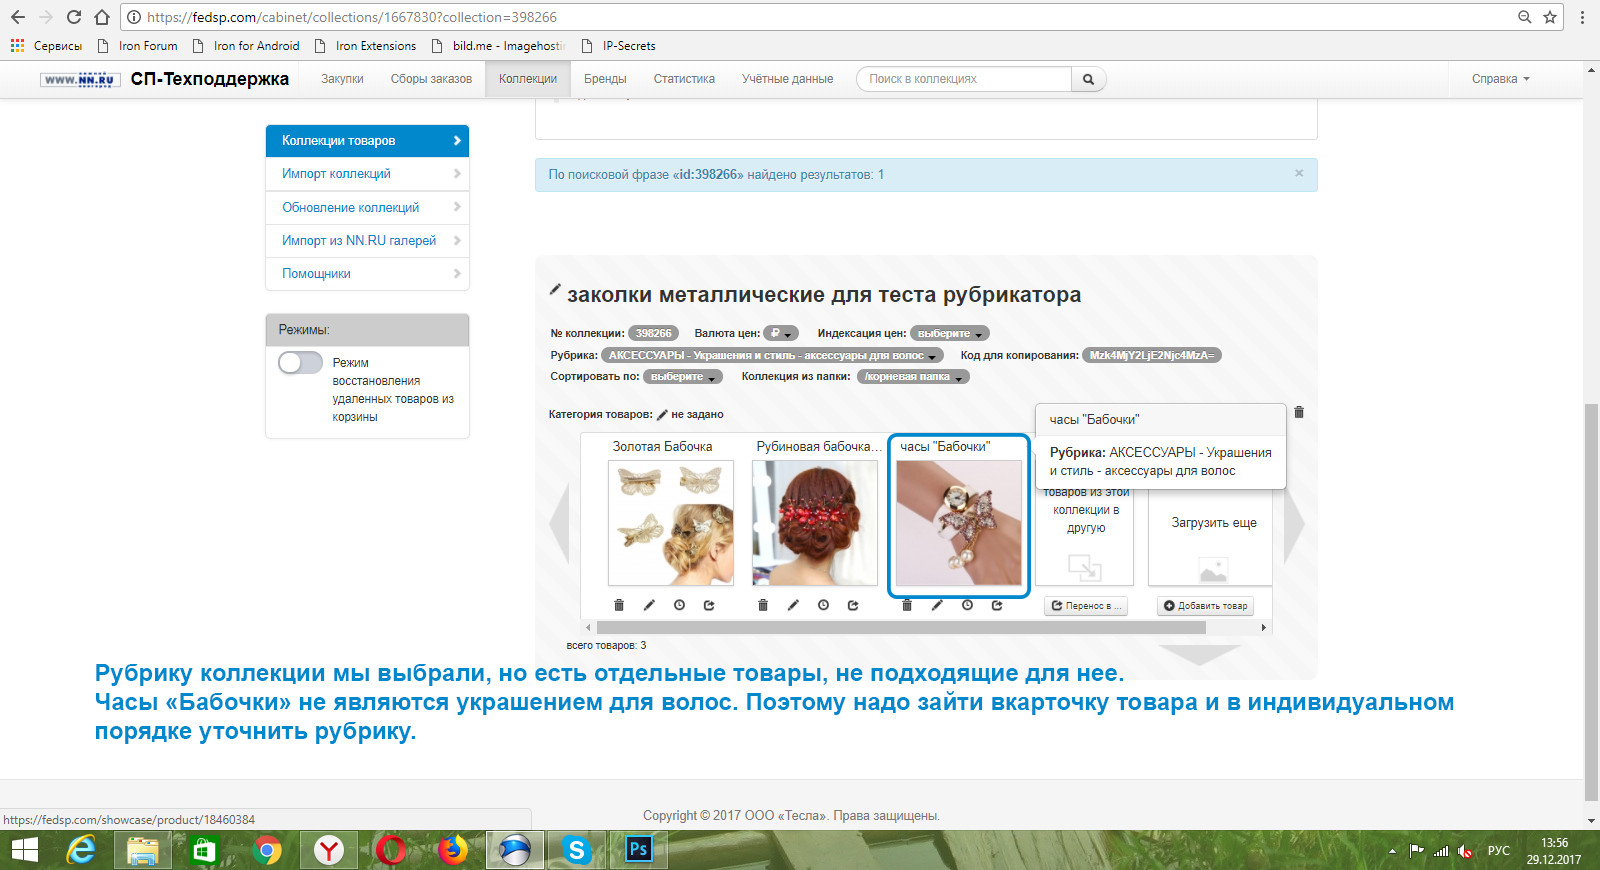Open clock icon under часы "Бабочки"
The width and height of the screenshot is (1600, 870).
point(967,605)
